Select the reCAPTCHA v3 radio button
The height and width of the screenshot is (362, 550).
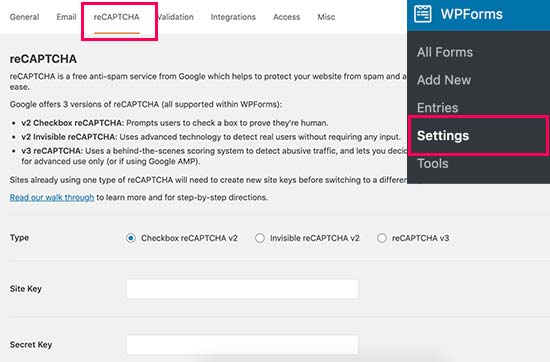tap(382, 238)
